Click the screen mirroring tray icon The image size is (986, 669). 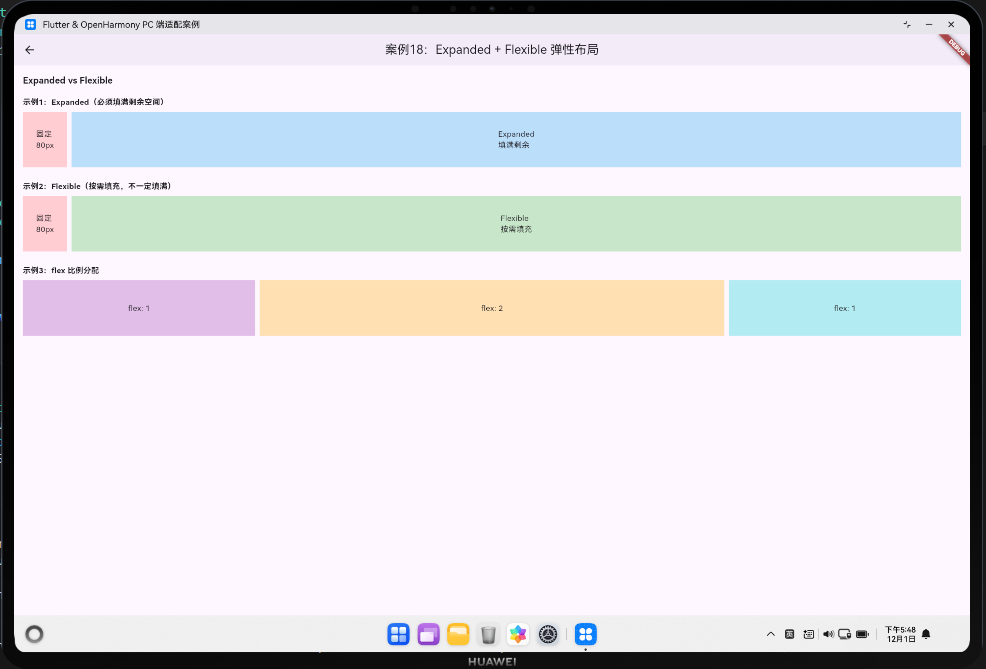point(845,634)
